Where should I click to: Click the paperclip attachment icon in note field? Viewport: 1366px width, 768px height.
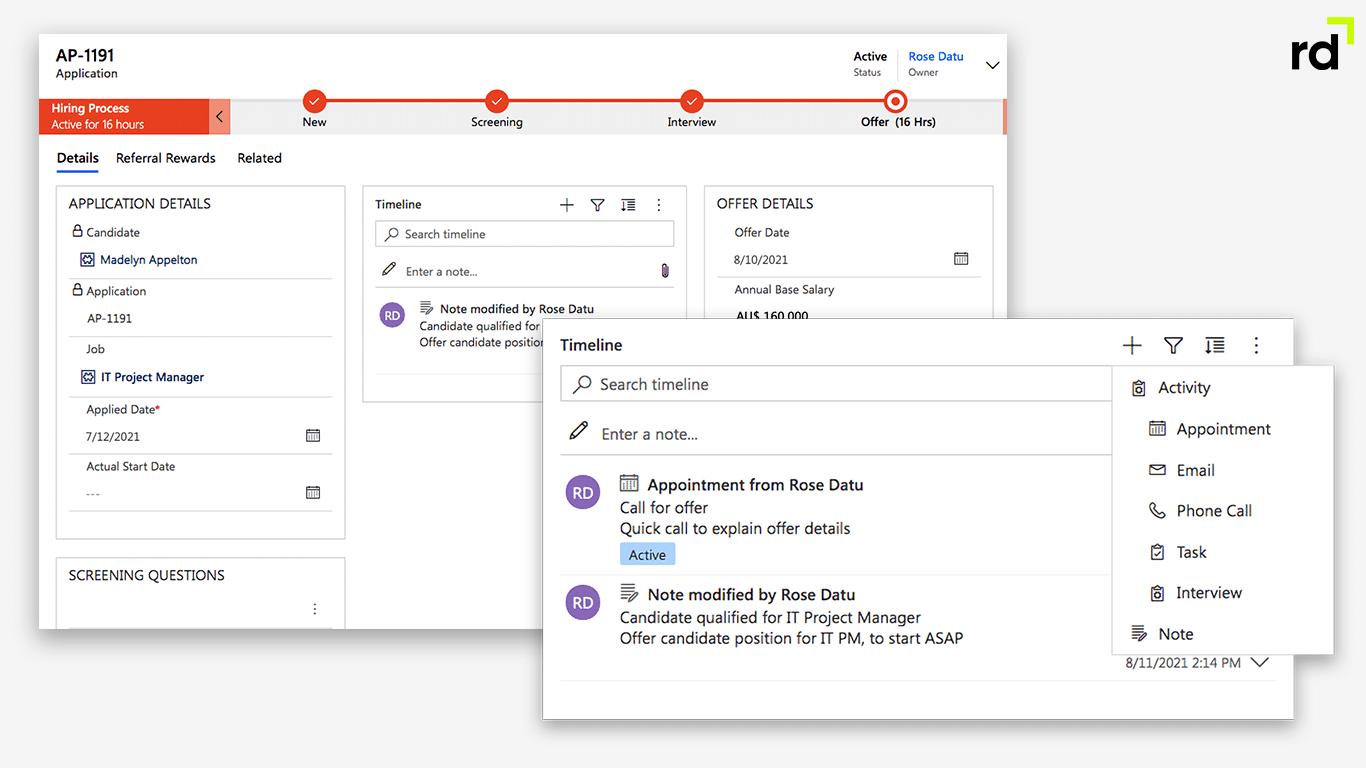pyautogui.click(x=665, y=271)
